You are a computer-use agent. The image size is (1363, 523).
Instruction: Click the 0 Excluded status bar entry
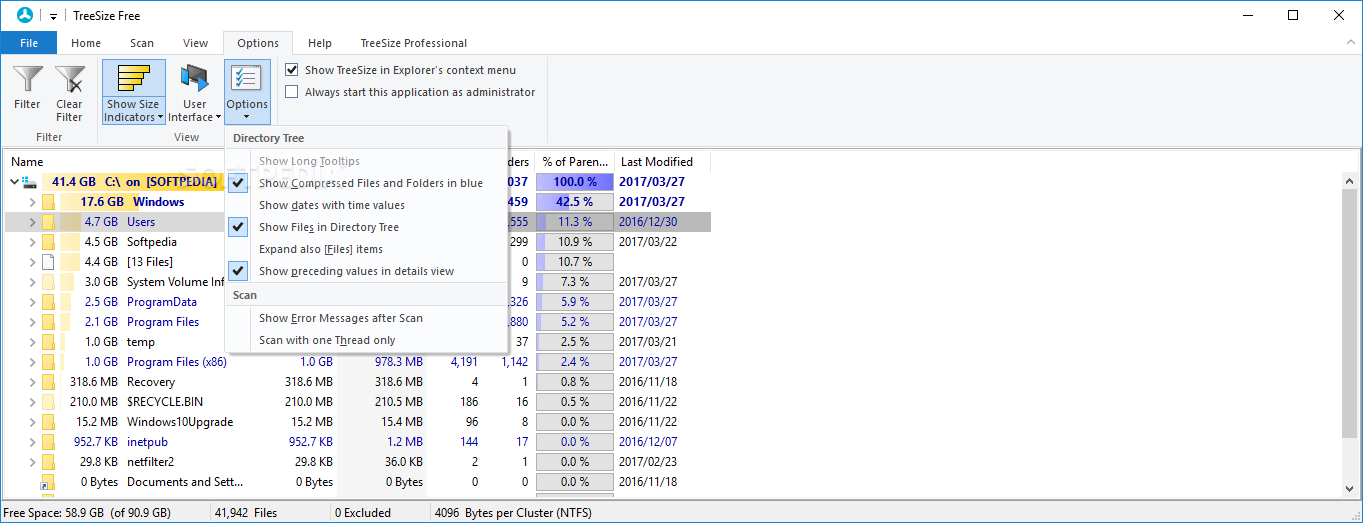pyautogui.click(x=362, y=512)
